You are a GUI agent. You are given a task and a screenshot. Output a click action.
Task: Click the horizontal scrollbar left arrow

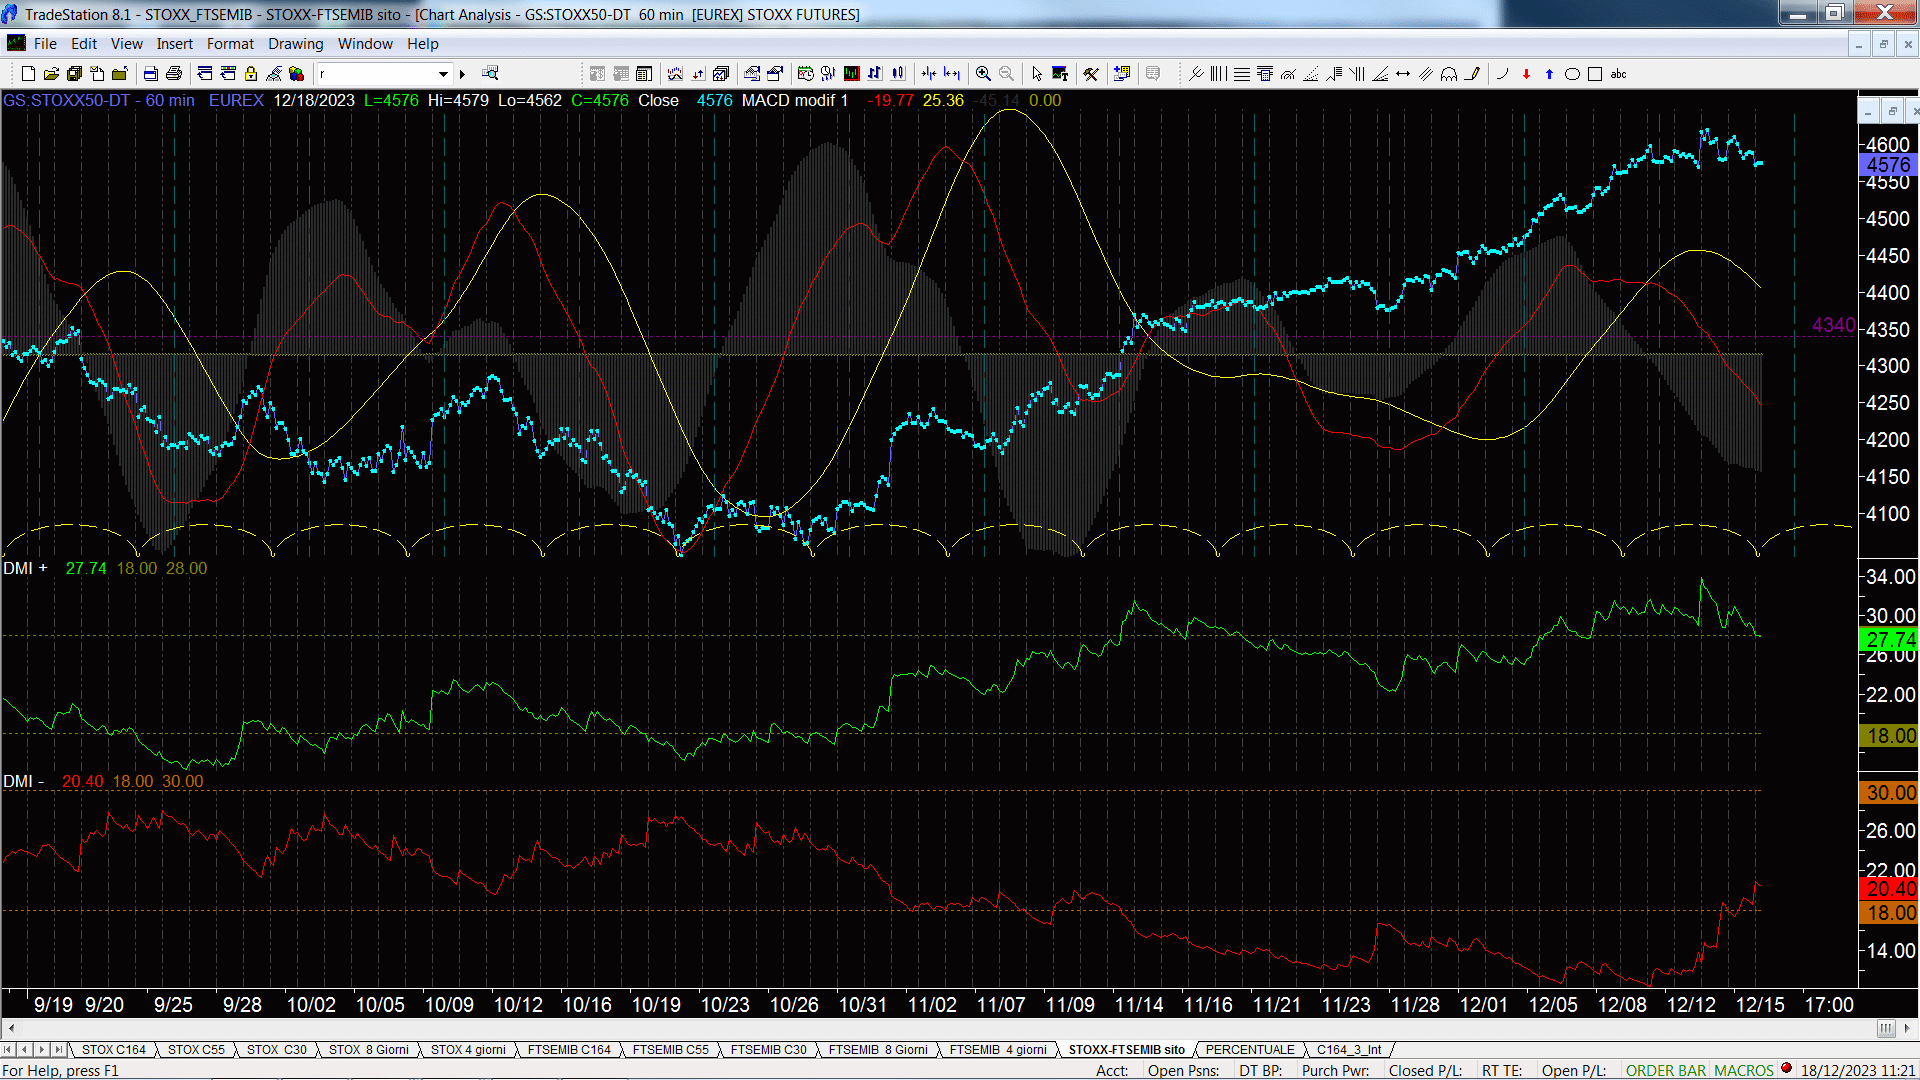click(x=11, y=1028)
